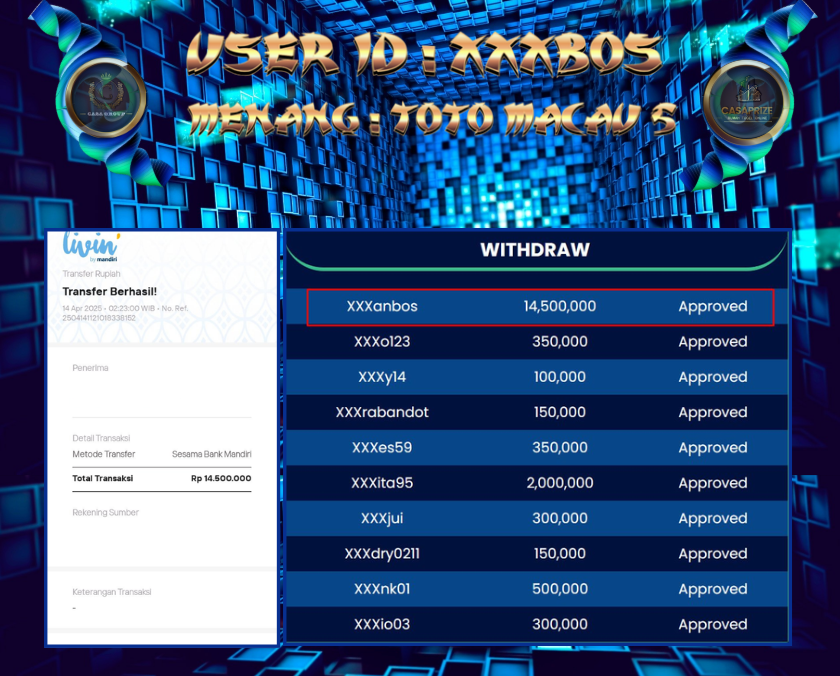Image resolution: width=840 pixels, height=676 pixels.
Task: Click Approved status for XXXo123
Action: click(712, 342)
